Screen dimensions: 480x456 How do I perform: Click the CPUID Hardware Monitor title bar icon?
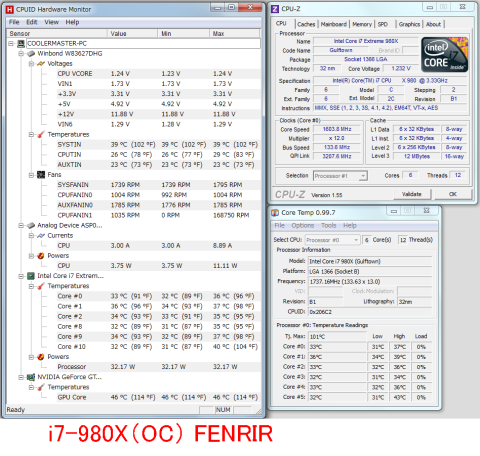tap(10, 10)
